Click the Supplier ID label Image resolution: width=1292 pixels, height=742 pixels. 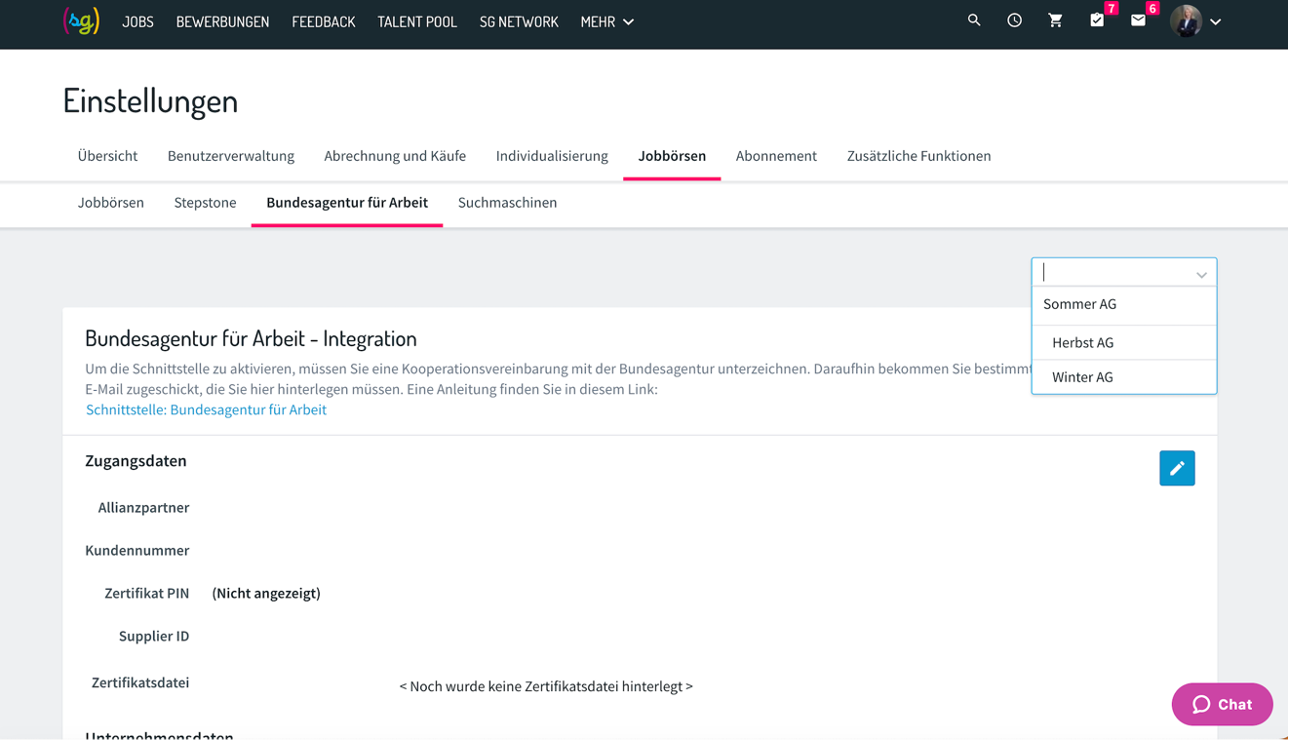click(154, 637)
